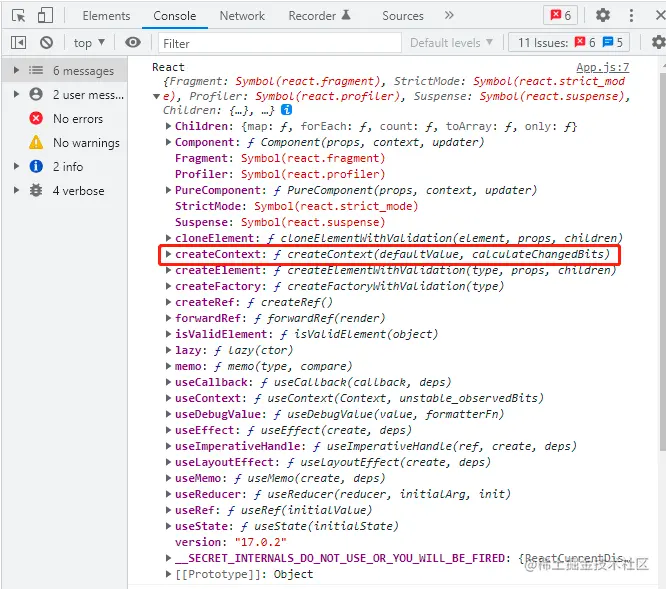Expand the useMemo property
Viewport: 666px width, 589px height.
pyautogui.click(x=168, y=478)
